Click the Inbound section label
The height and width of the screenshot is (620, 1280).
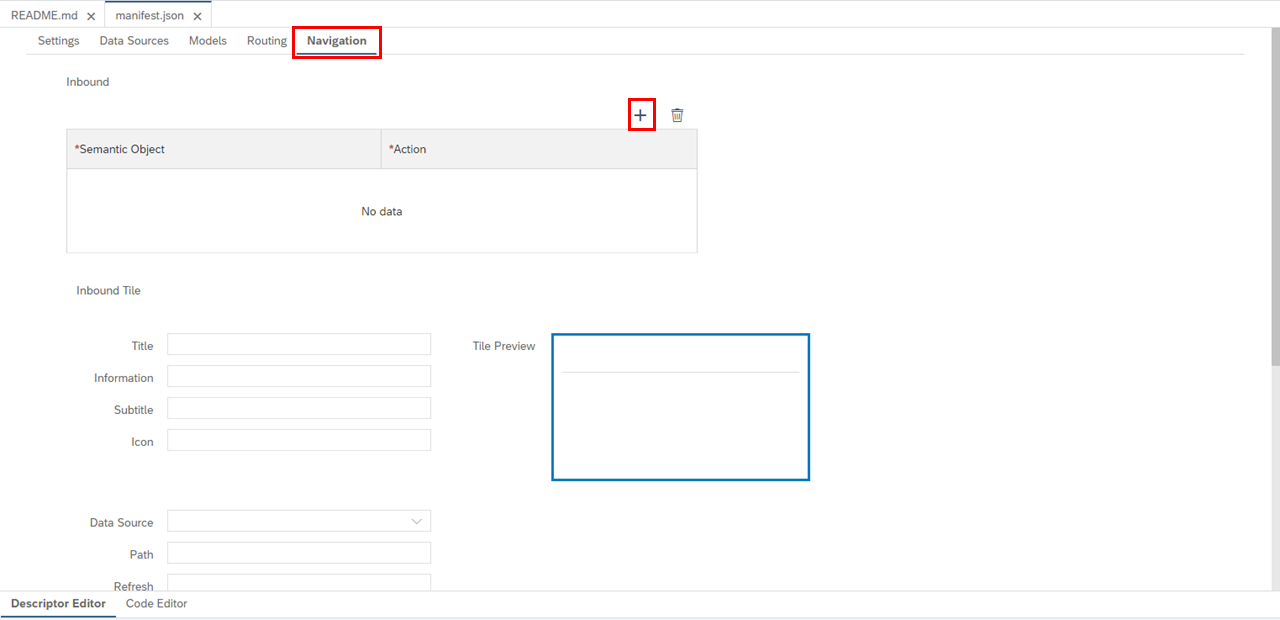[88, 82]
